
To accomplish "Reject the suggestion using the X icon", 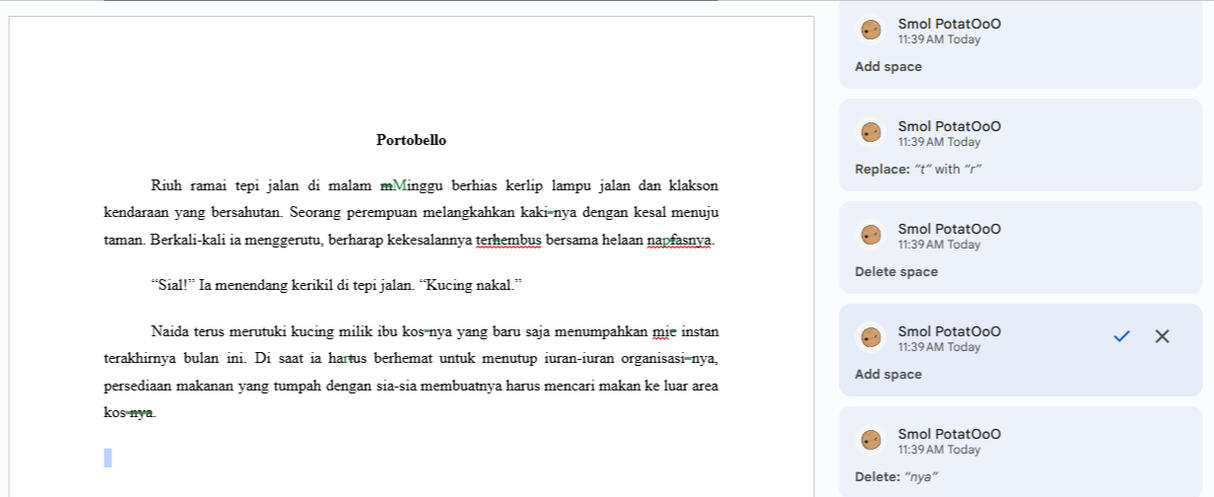I will coord(1161,337).
